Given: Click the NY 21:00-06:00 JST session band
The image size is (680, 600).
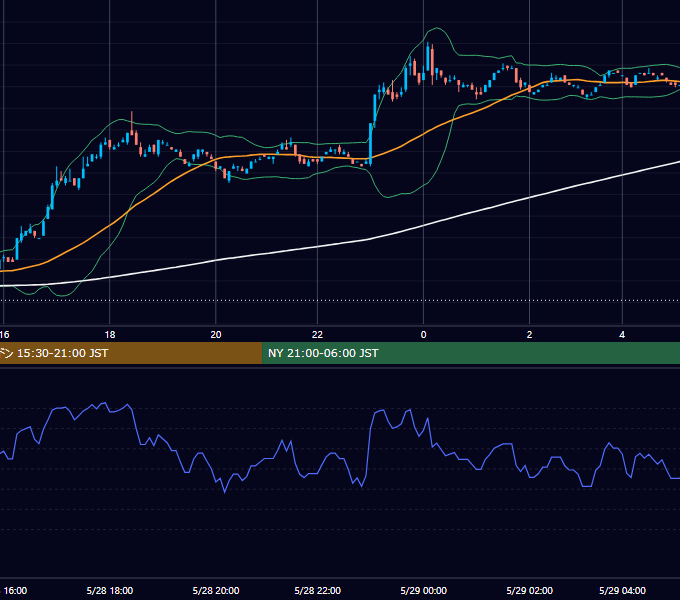Looking at the screenshot, I should [471, 353].
